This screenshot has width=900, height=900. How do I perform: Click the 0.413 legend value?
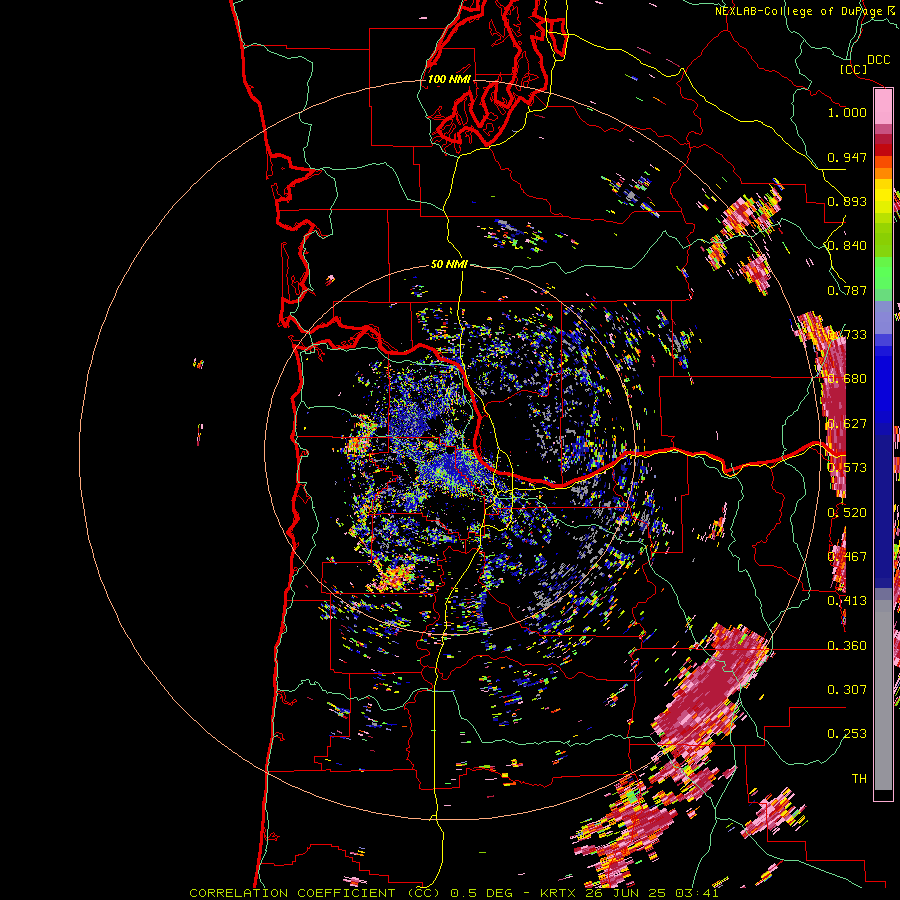847,601
